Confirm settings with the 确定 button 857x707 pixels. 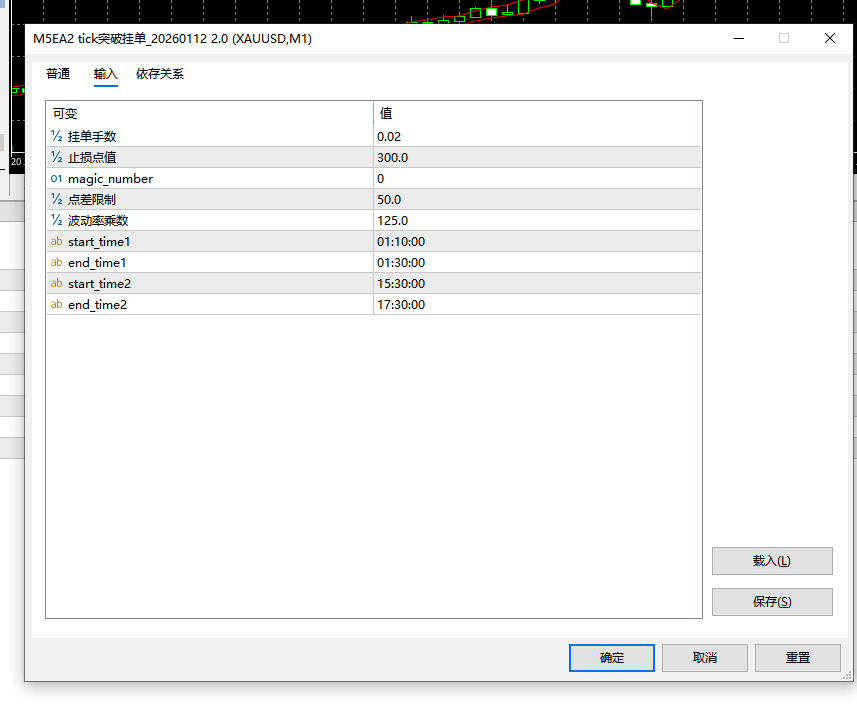coord(611,657)
